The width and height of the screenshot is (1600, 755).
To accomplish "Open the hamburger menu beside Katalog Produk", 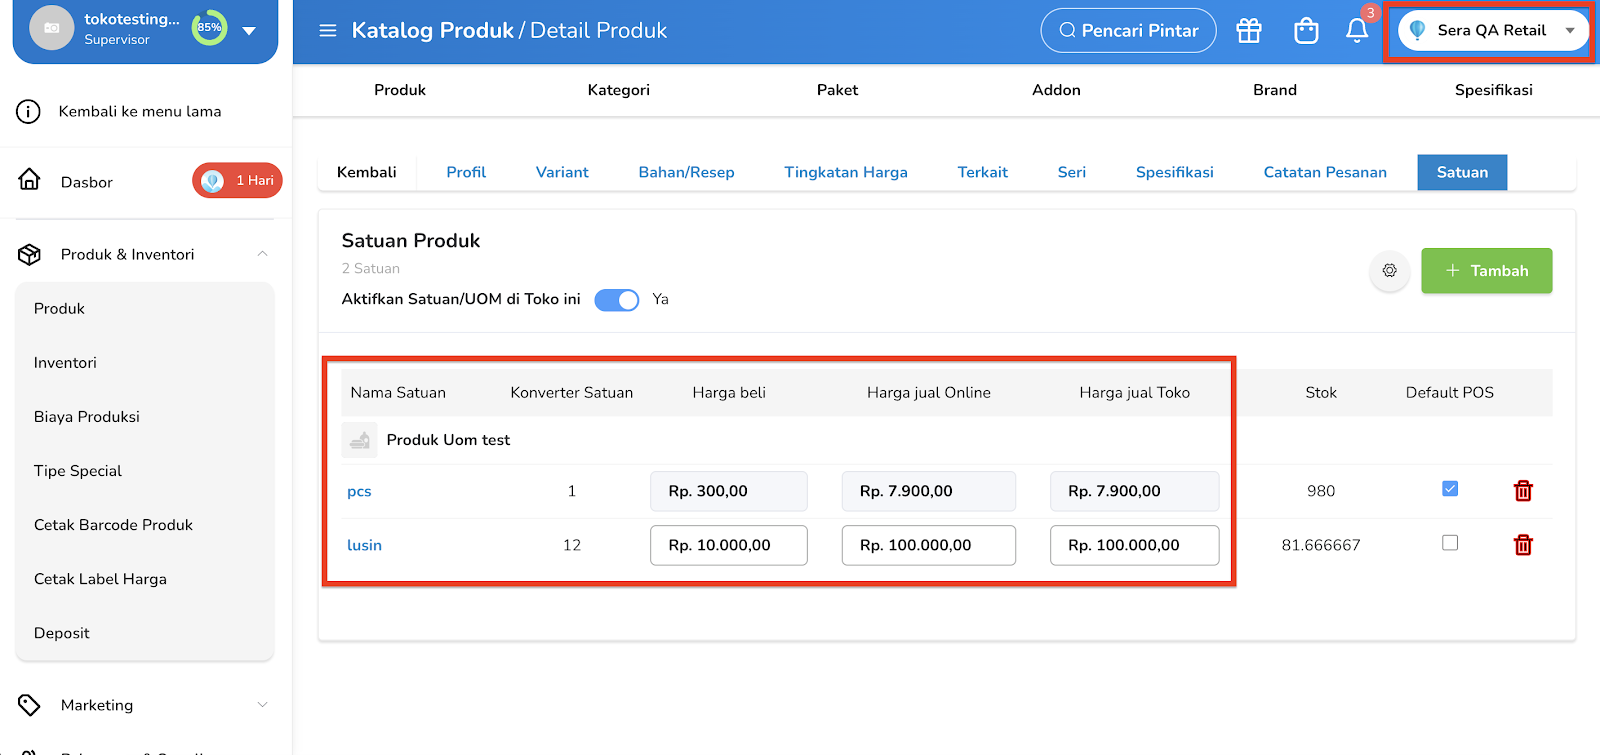I will pos(327,31).
